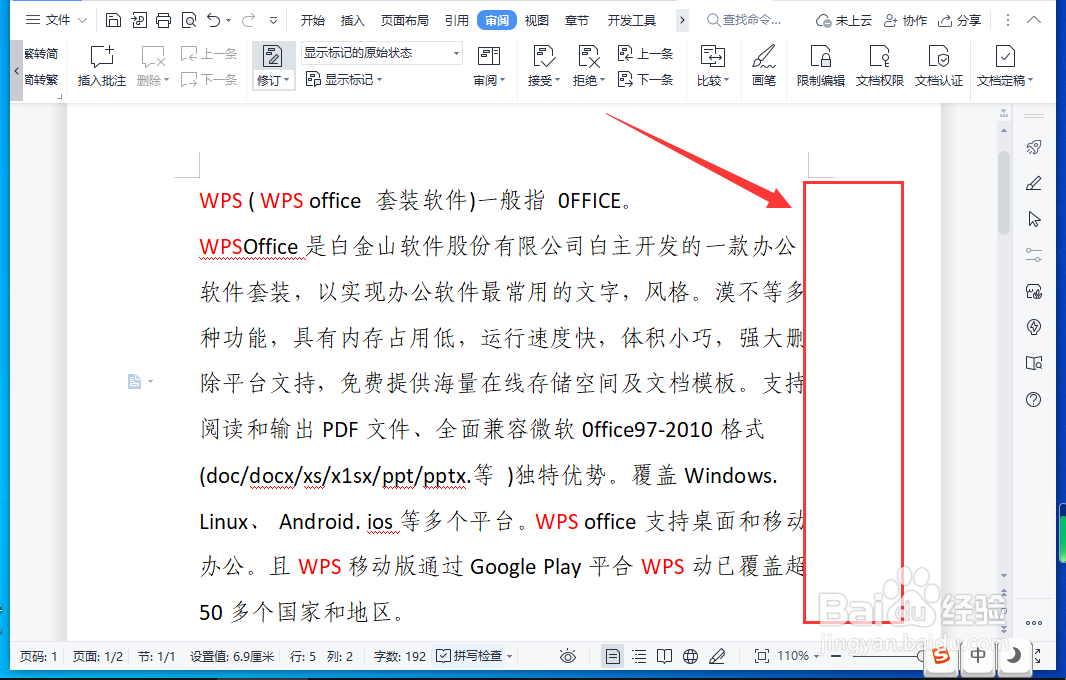Select the 画笔 pen tool

click(763, 65)
